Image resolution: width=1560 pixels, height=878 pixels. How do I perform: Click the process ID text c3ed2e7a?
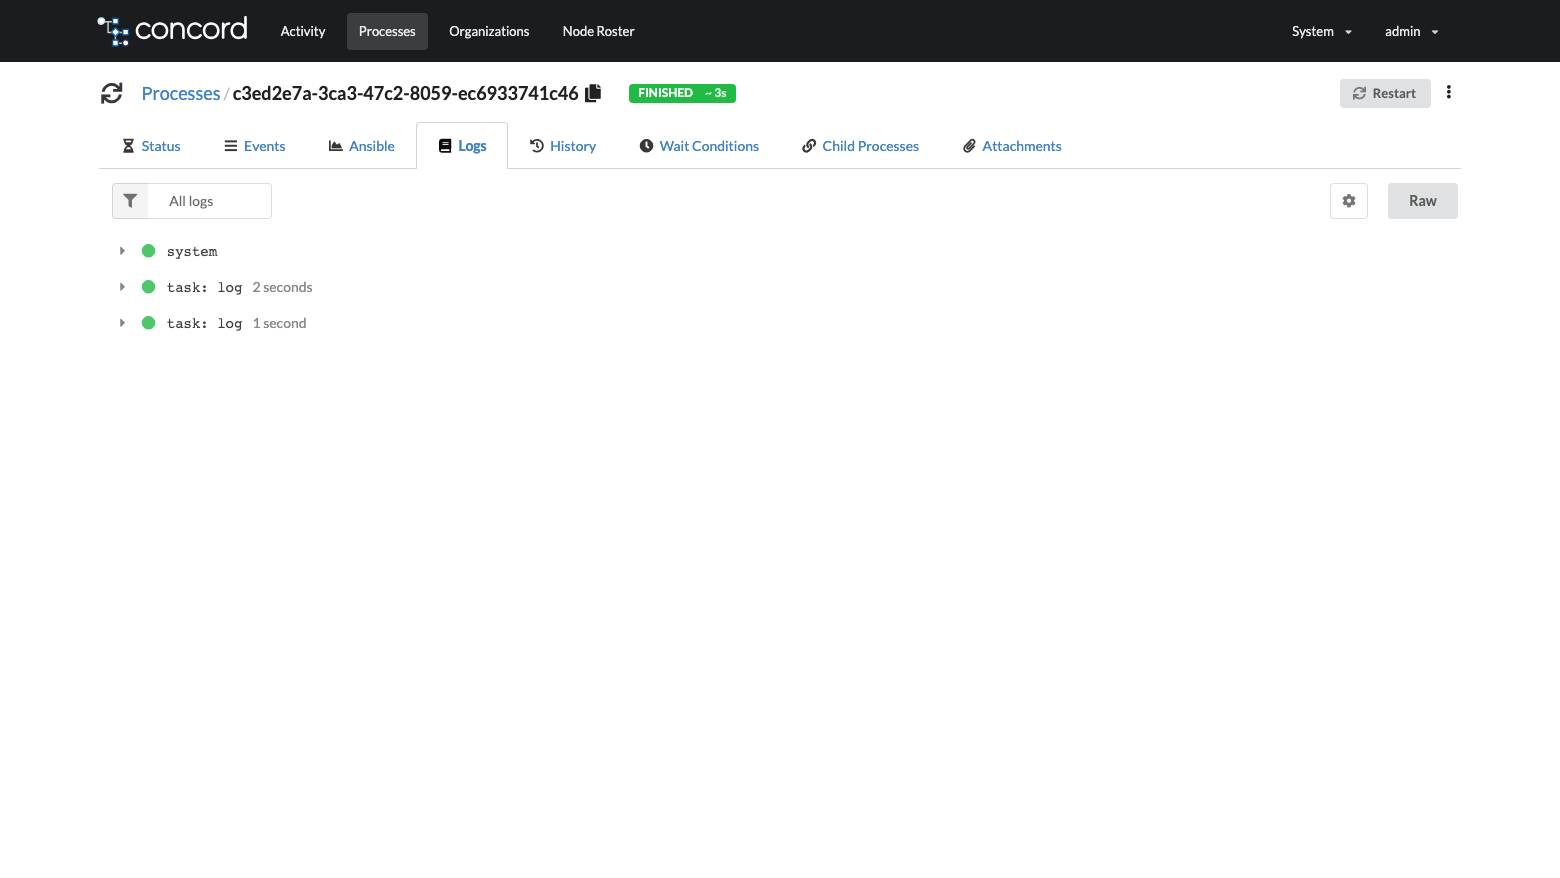406,93
